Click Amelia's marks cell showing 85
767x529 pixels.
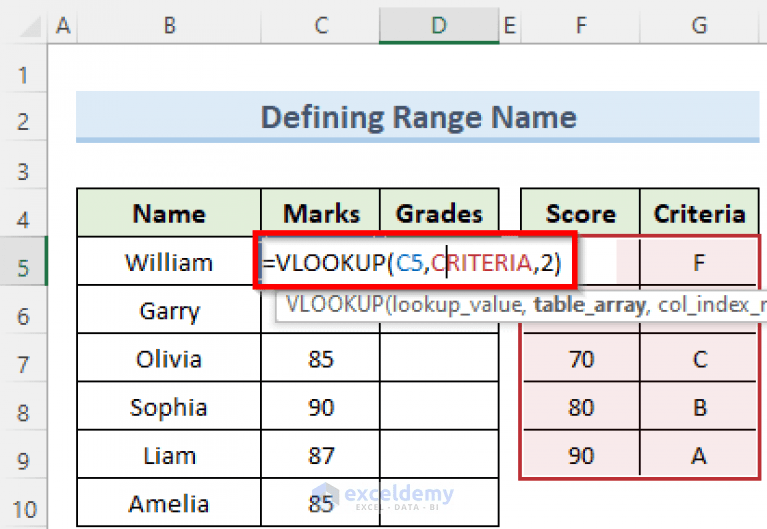(x=320, y=503)
